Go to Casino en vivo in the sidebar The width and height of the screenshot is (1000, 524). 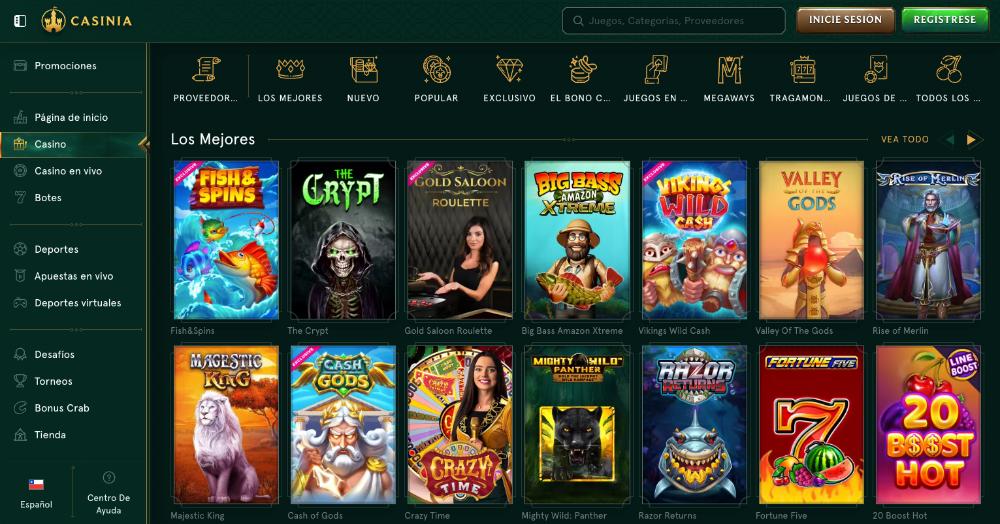(68, 171)
